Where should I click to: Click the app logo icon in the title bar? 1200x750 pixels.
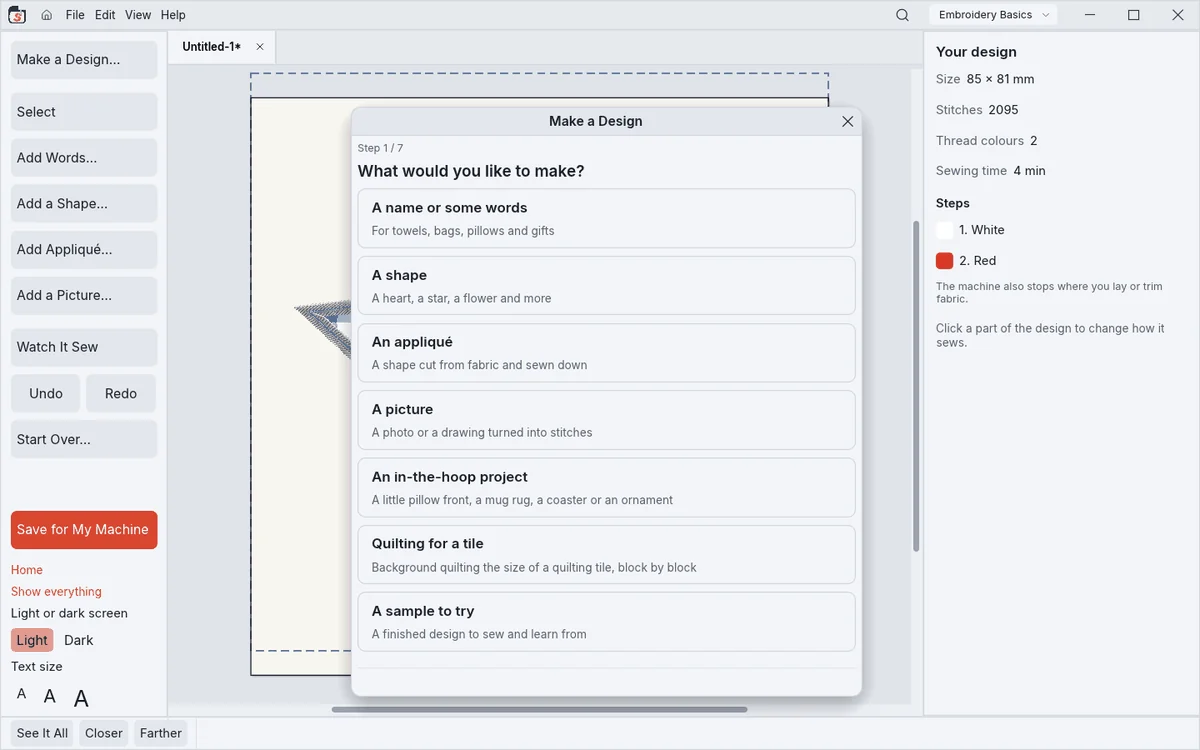(x=17, y=15)
